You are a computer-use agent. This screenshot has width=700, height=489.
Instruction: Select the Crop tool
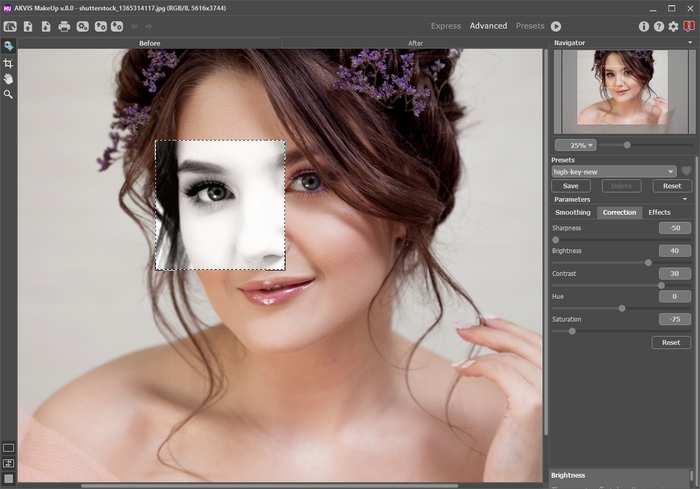[x=8, y=63]
